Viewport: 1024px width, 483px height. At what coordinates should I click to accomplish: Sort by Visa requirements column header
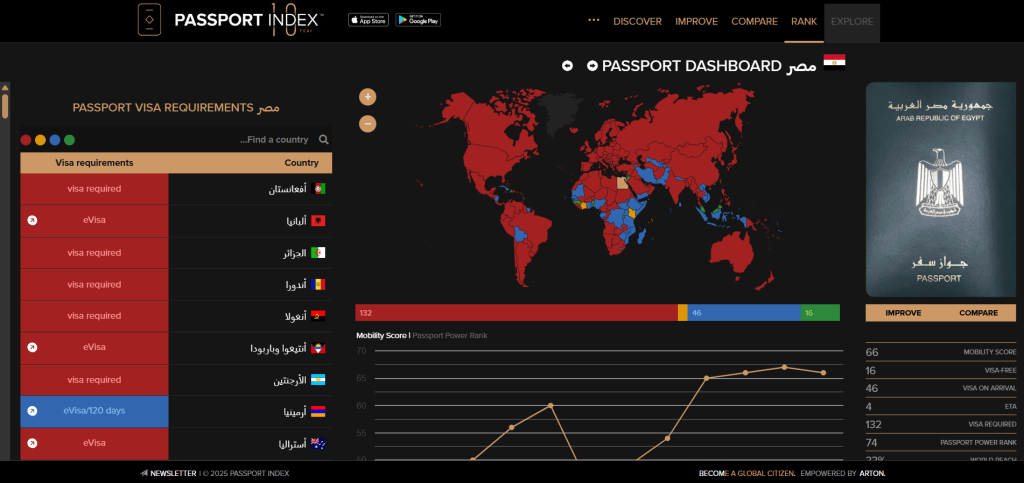click(94, 163)
